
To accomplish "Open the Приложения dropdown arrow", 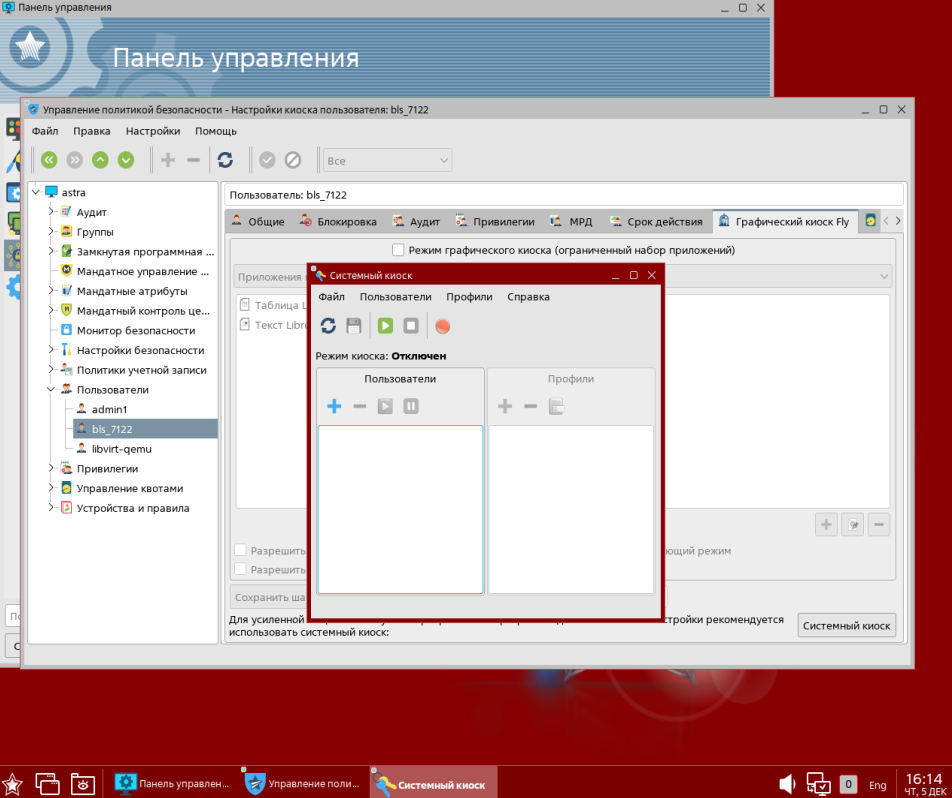I will (x=883, y=277).
